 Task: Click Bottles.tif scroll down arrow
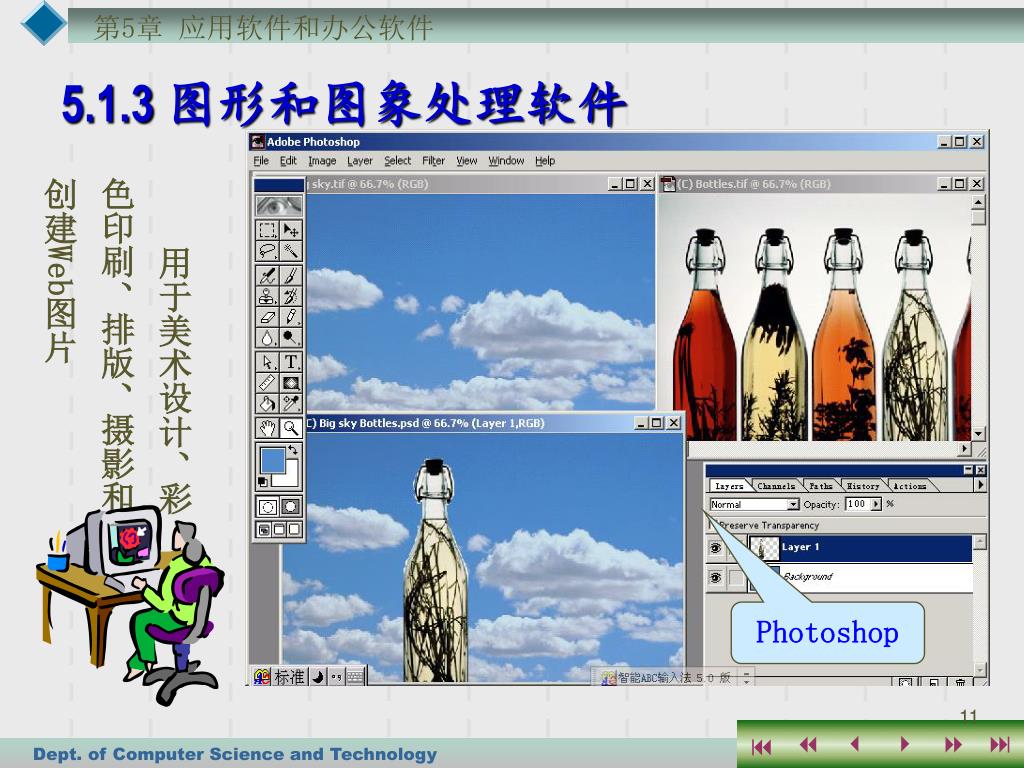[x=978, y=433]
